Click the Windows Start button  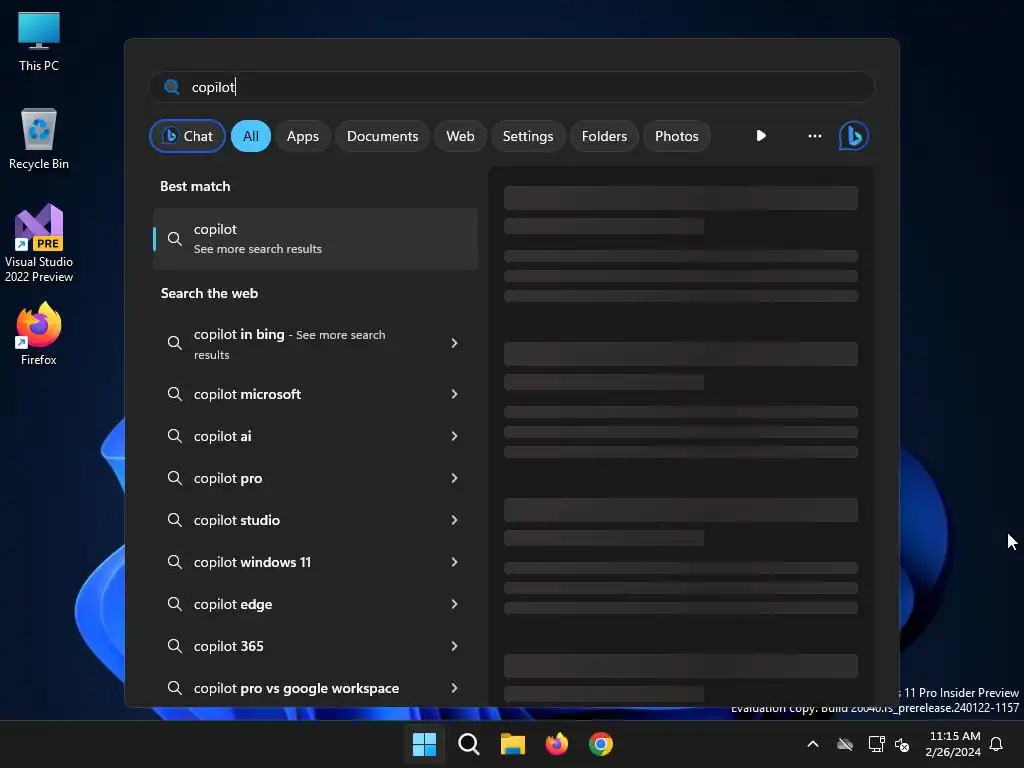pyautogui.click(x=424, y=744)
